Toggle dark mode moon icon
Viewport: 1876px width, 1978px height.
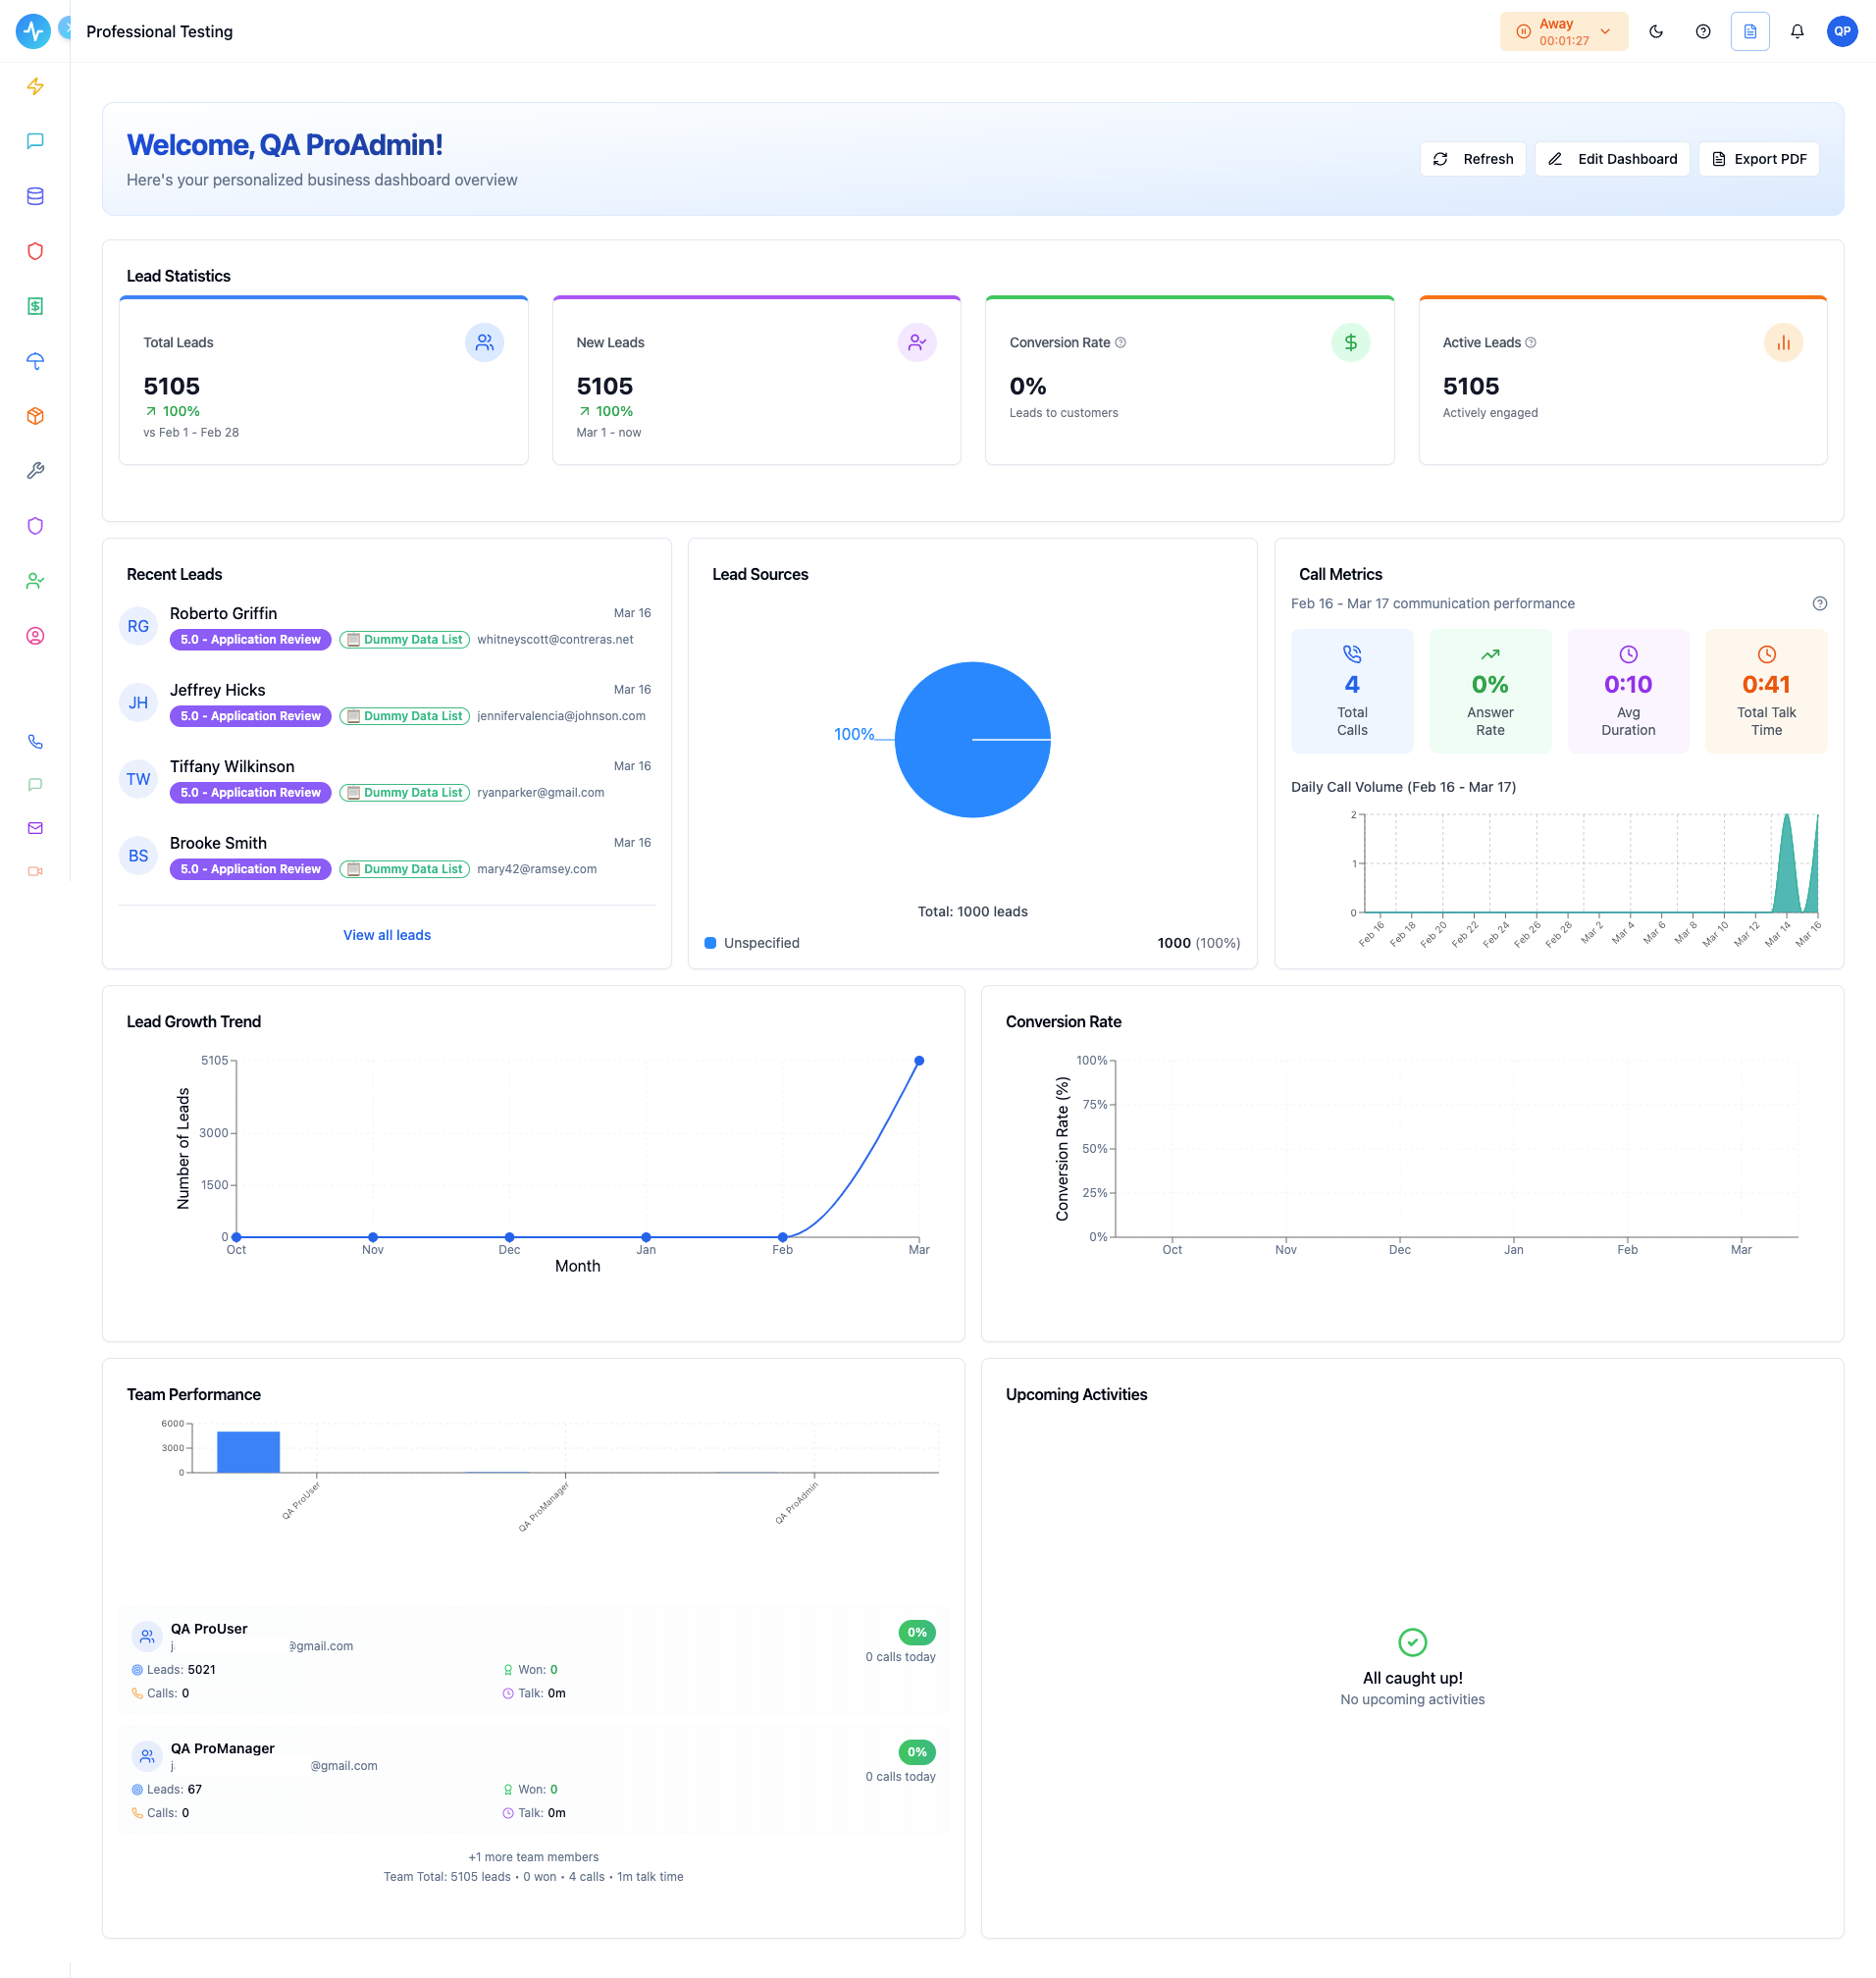pos(1656,32)
